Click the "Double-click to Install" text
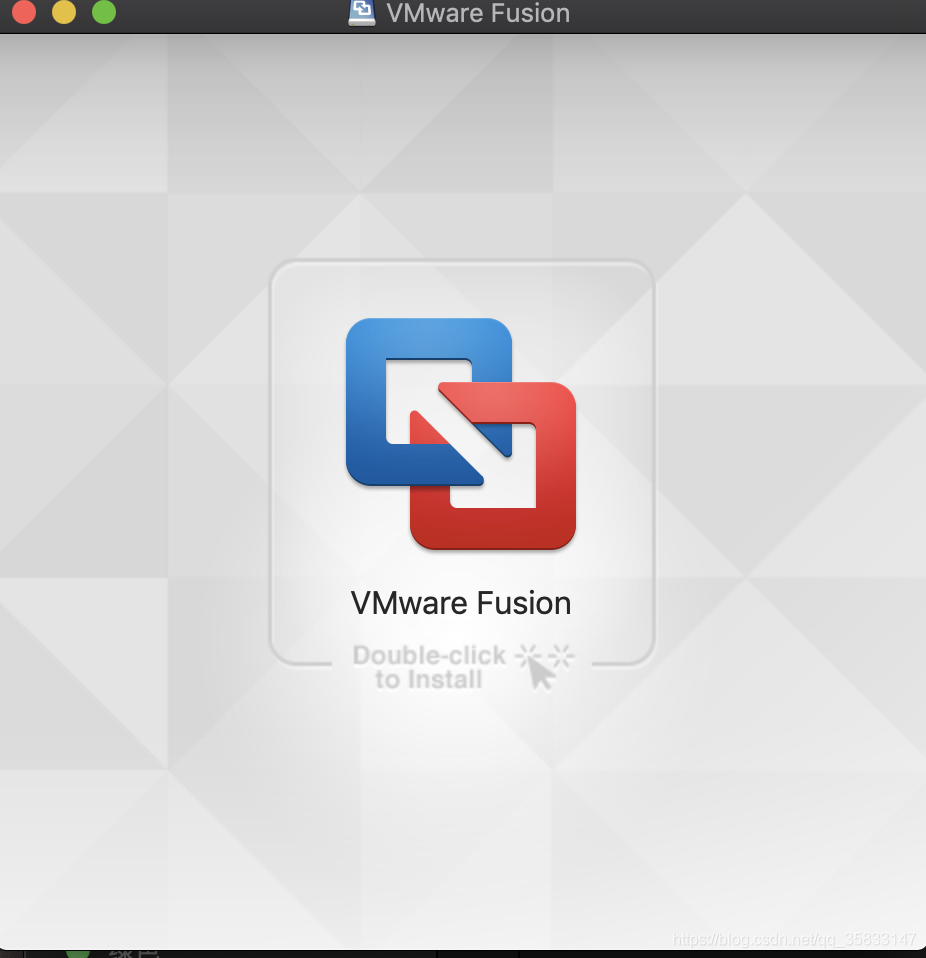This screenshot has width=926, height=958. pyautogui.click(x=429, y=667)
